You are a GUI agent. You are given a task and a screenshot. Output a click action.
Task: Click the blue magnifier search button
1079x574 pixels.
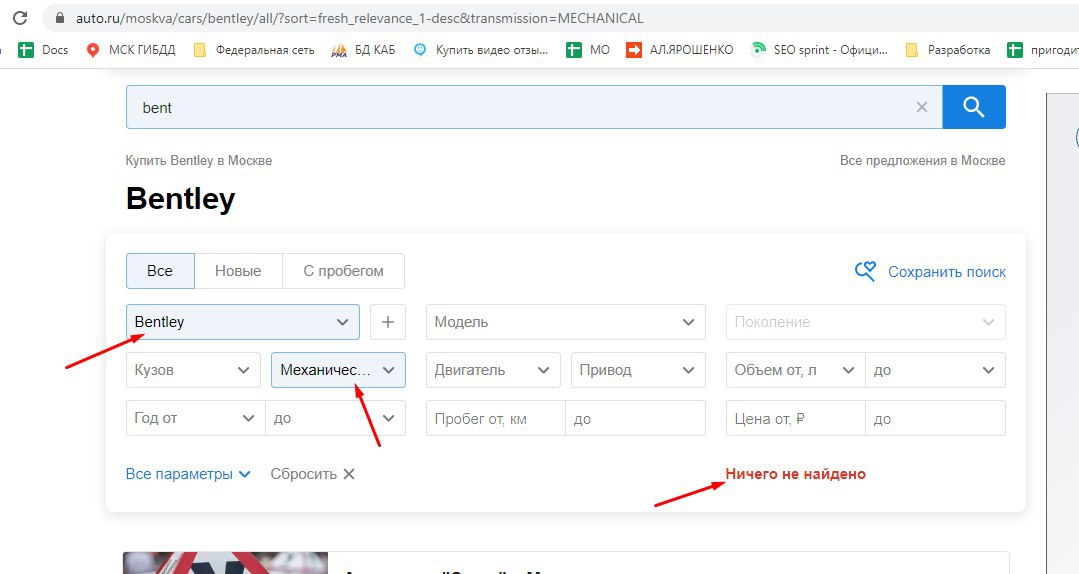click(974, 107)
